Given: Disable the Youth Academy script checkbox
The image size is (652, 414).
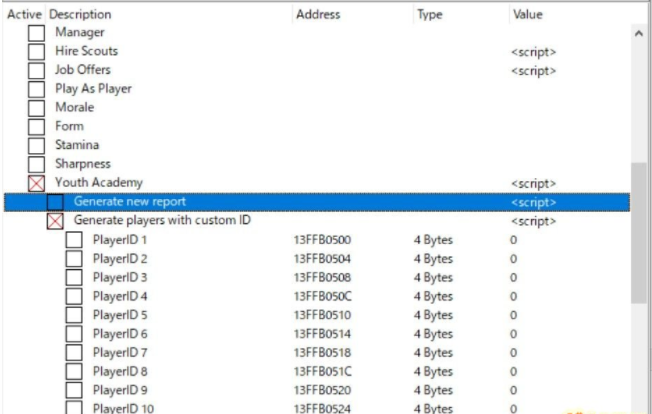Looking at the screenshot, I should coord(36,183).
